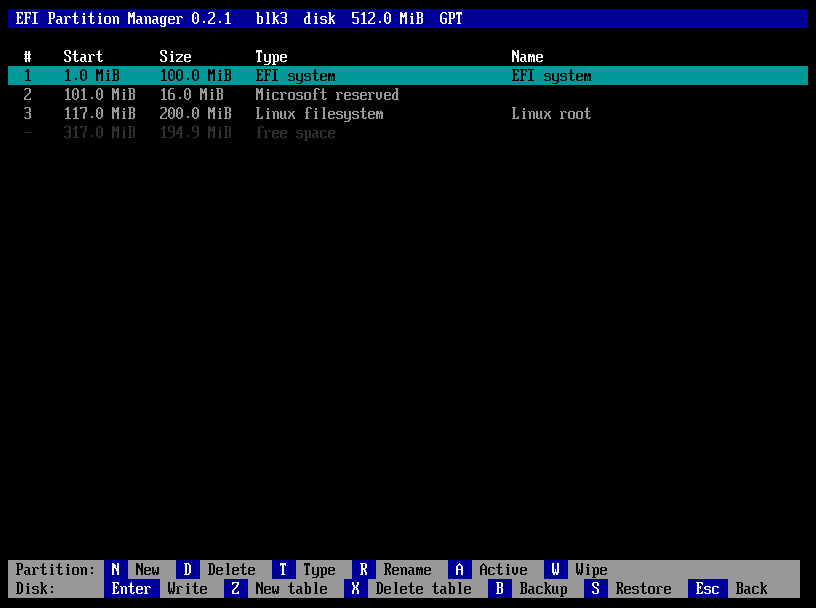Click the Disk: label in bottom bar
Viewport: 816px width, 608px height.
pyautogui.click(x=35, y=589)
